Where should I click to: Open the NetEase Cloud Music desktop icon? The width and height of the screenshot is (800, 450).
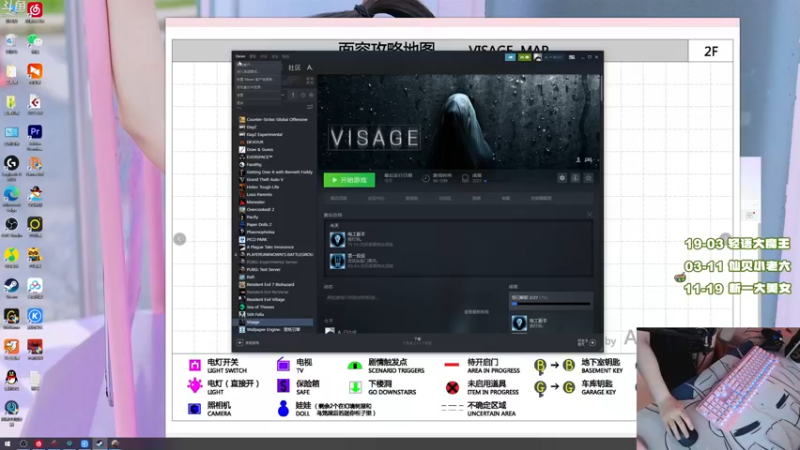[x=35, y=10]
